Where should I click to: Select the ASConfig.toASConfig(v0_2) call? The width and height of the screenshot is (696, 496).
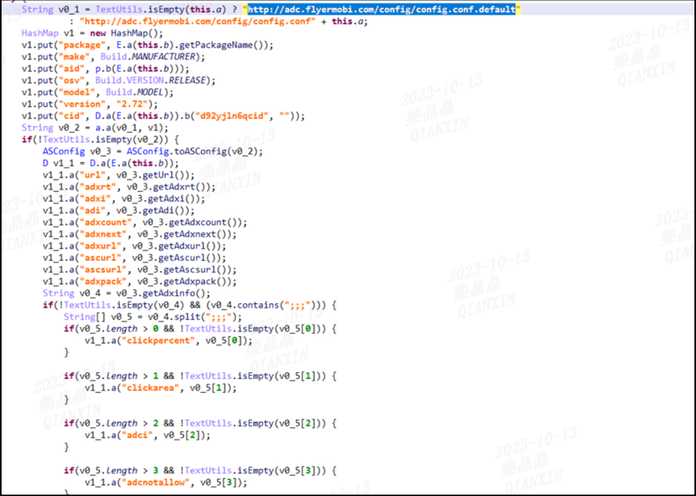pos(192,151)
